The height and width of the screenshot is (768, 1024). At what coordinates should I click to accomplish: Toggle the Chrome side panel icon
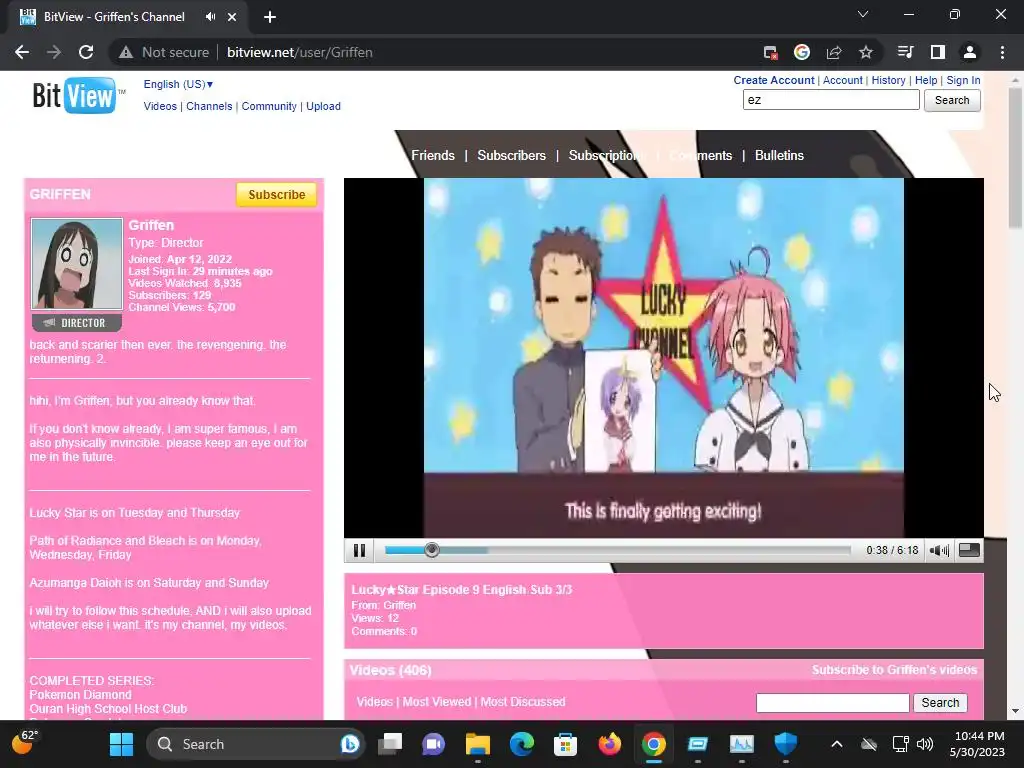tap(938, 52)
